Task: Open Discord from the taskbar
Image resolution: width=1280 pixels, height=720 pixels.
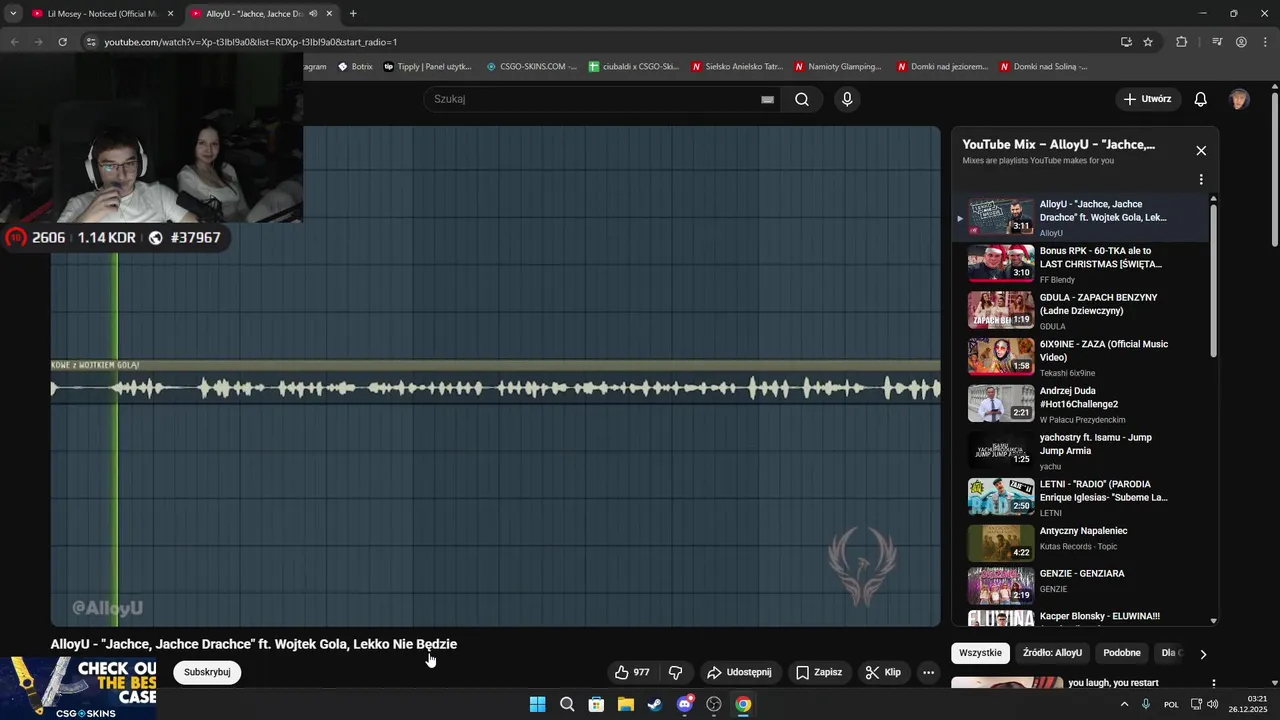Action: (685, 704)
